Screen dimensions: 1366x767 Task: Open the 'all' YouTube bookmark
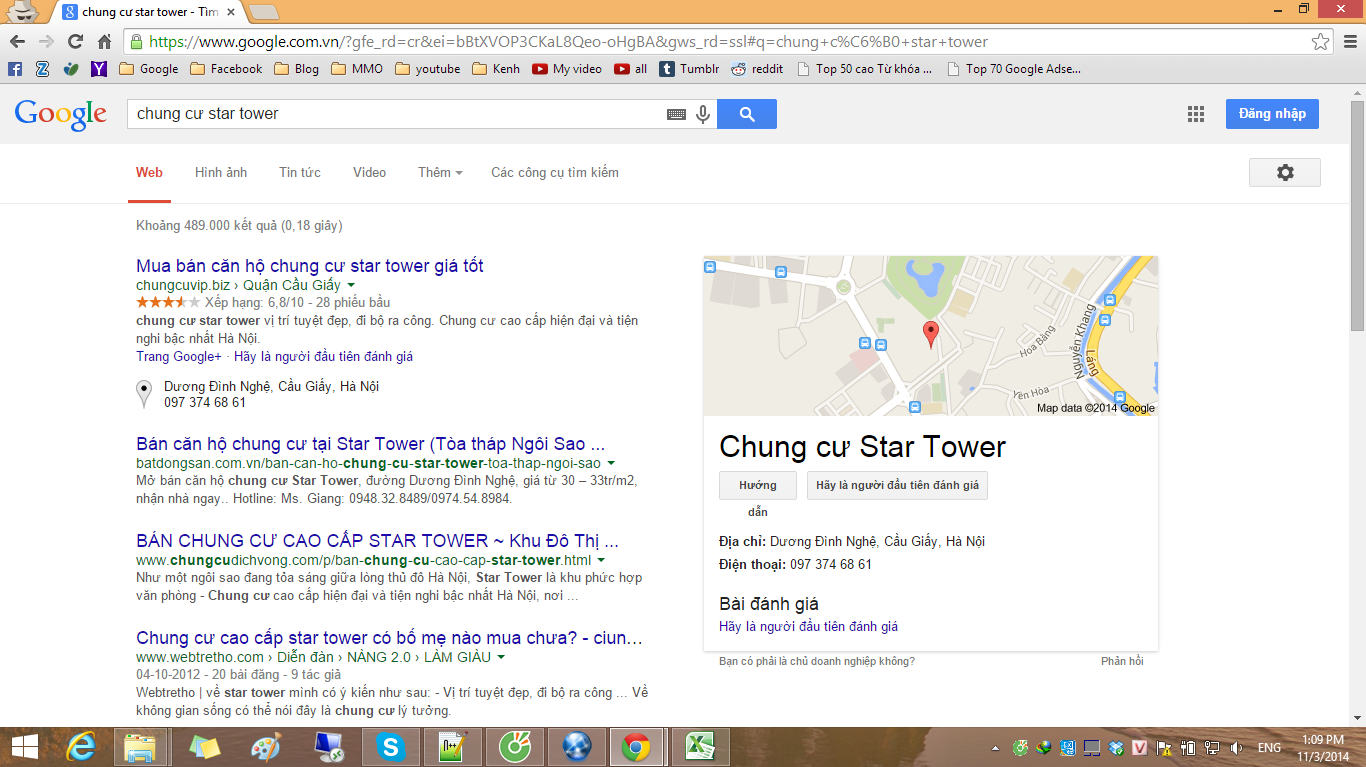point(631,69)
